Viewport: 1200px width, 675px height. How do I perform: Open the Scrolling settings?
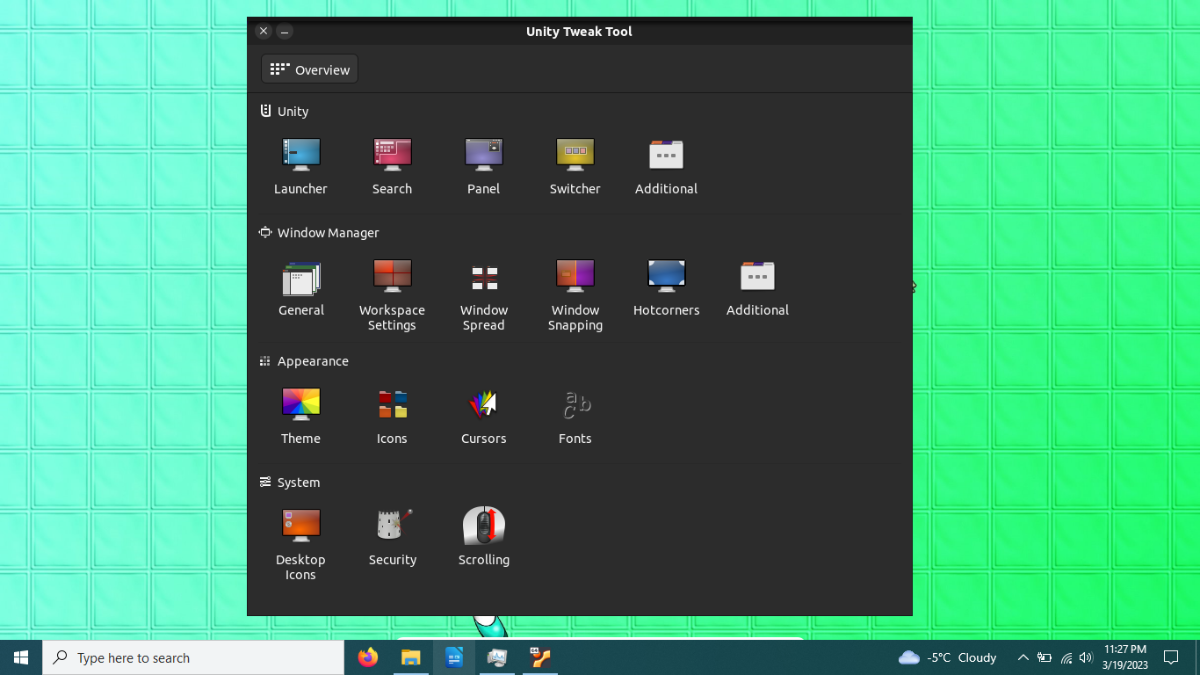pyautogui.click(x=484, y=537)
